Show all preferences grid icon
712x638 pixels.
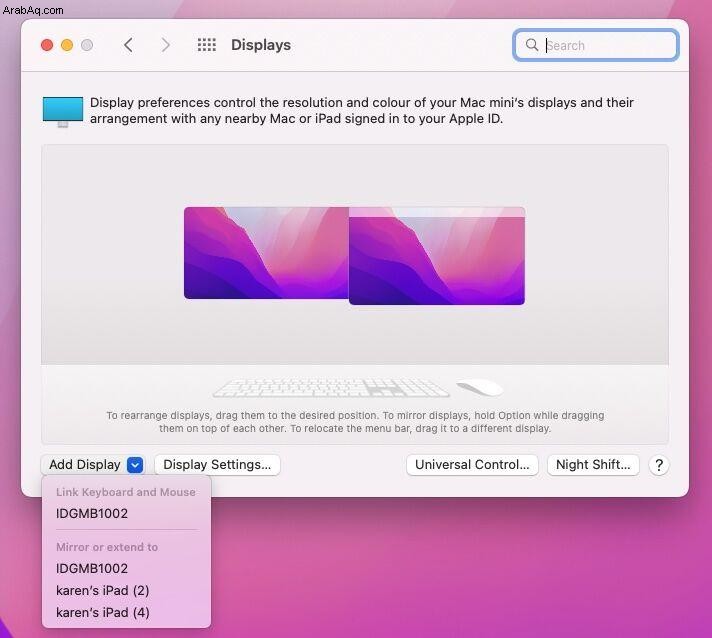pyautogui.click(x=207, y=45)
